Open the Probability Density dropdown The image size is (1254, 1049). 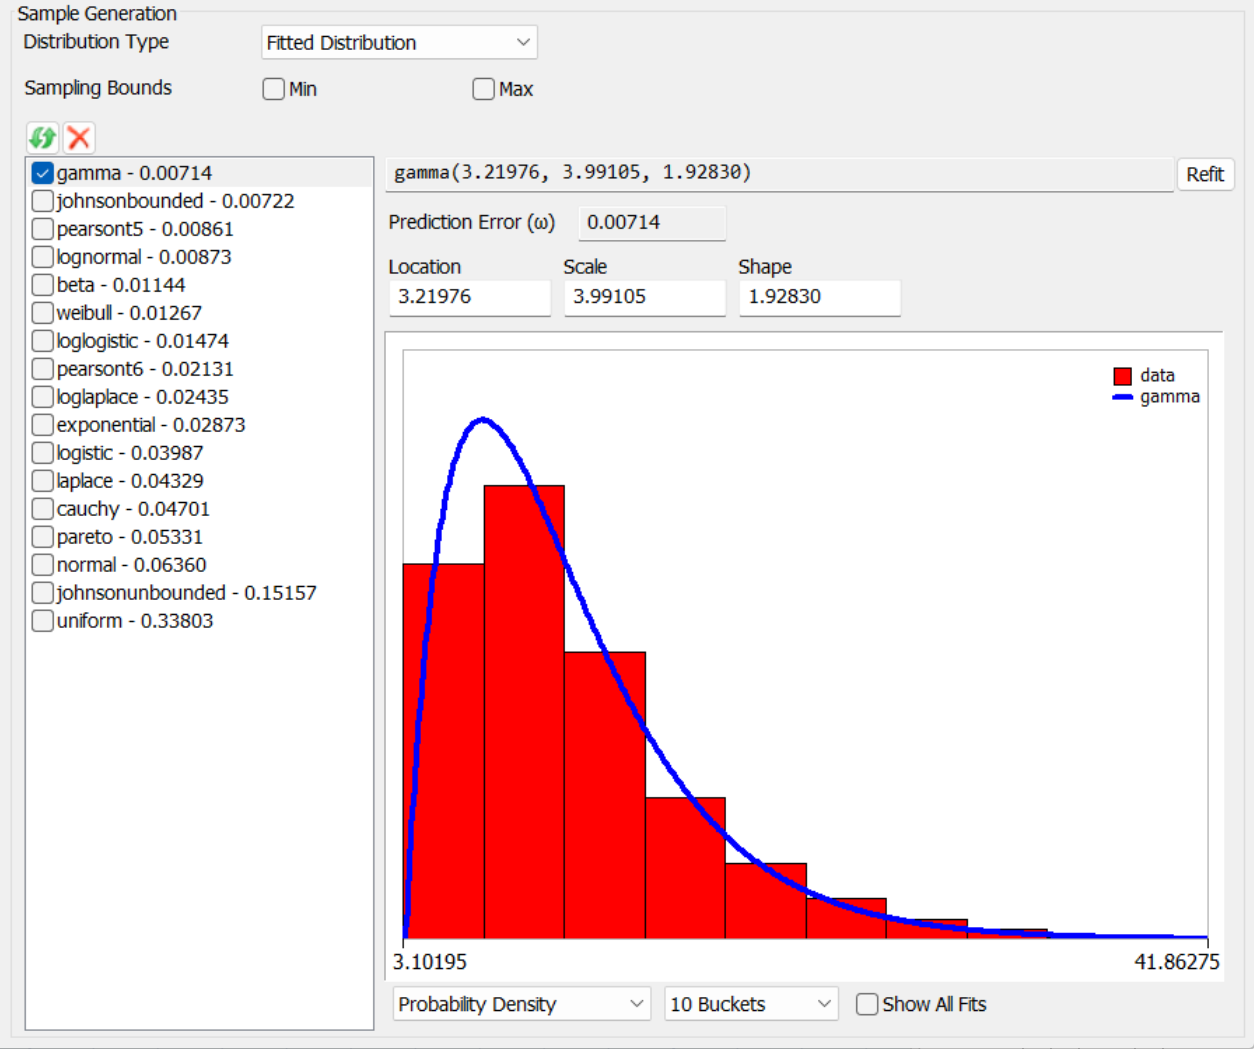click(x=521, y=1004)
